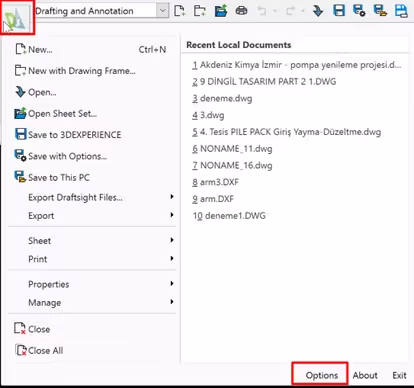The image size is (414, 388).
Task: Click the Open Sheet Set icon in top toolbar
Action: coord(221,11)
